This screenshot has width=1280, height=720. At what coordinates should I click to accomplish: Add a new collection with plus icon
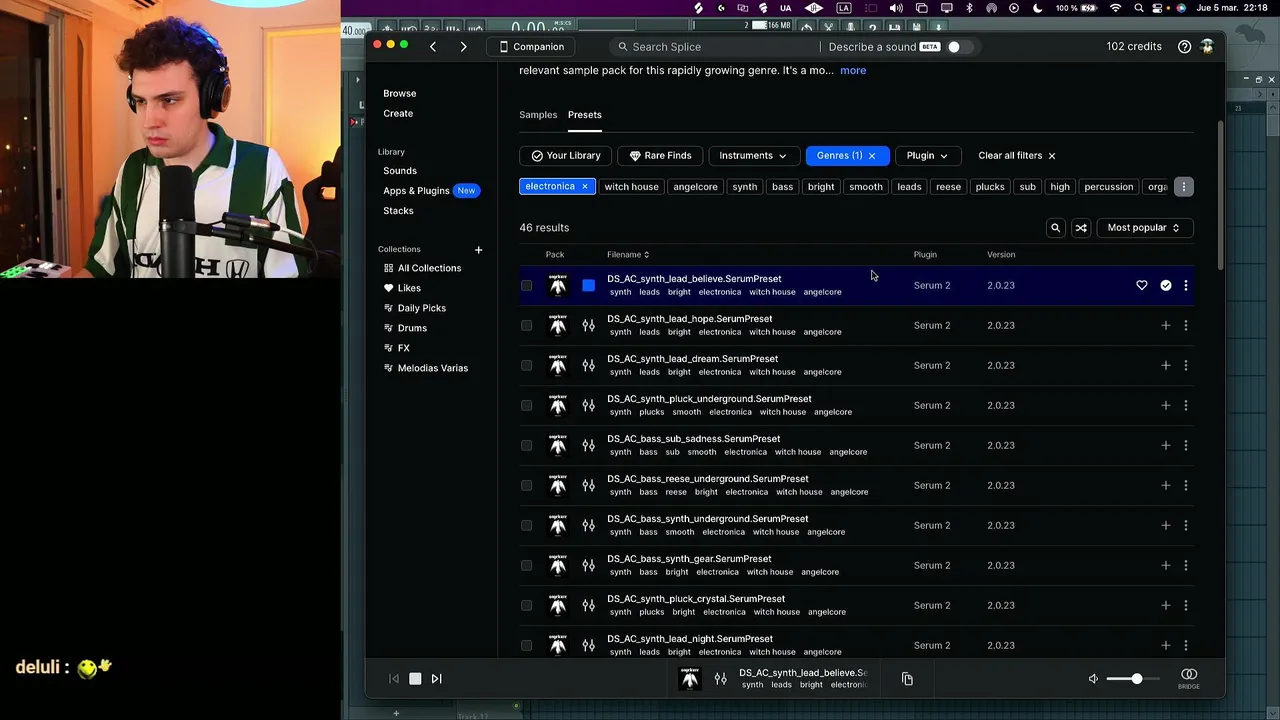click(x=478, y=249)
